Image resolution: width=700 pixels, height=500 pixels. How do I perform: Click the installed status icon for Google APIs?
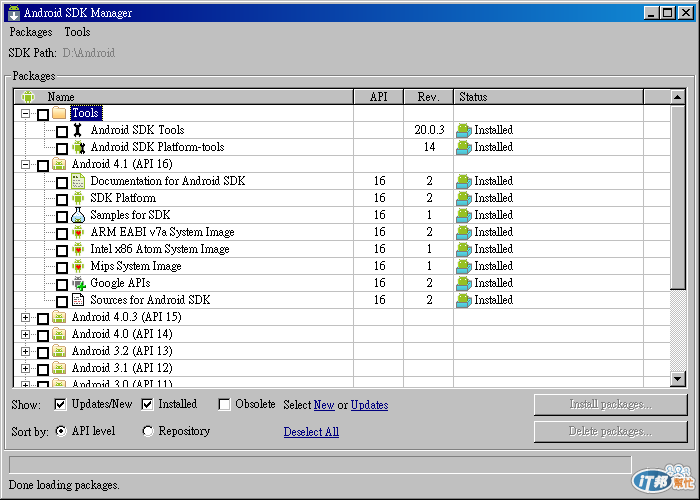(x=464, y=283)
